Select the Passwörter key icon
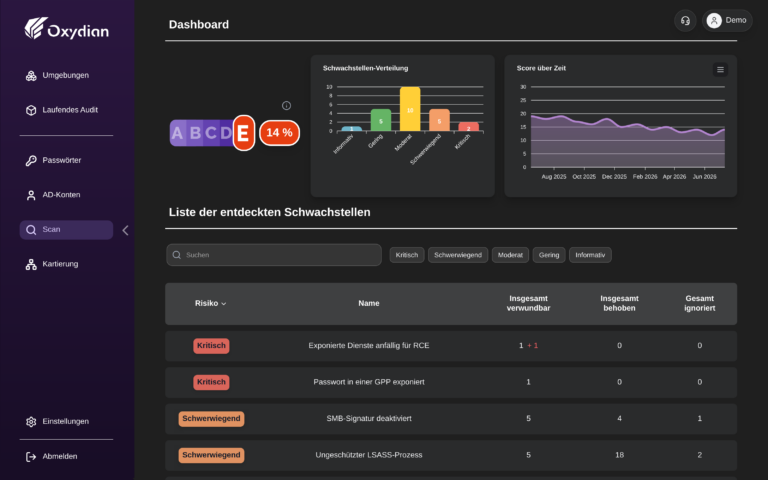 tap(31, 161)
